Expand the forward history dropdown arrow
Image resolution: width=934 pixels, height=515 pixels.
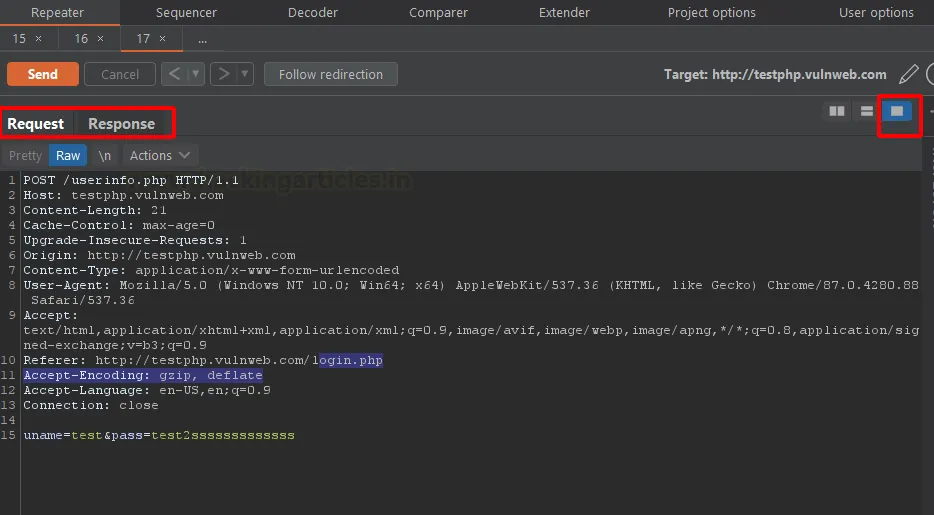pyautogui.click(x=244, y=74)
